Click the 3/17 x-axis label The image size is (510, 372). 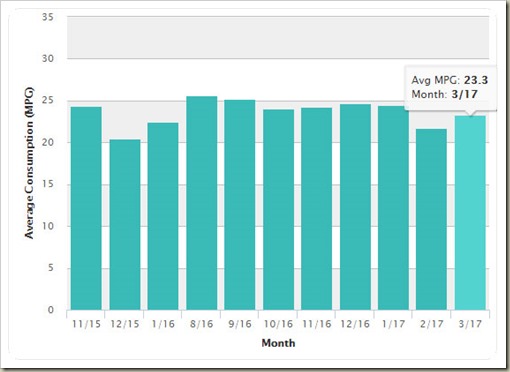(x=470, y=324)
